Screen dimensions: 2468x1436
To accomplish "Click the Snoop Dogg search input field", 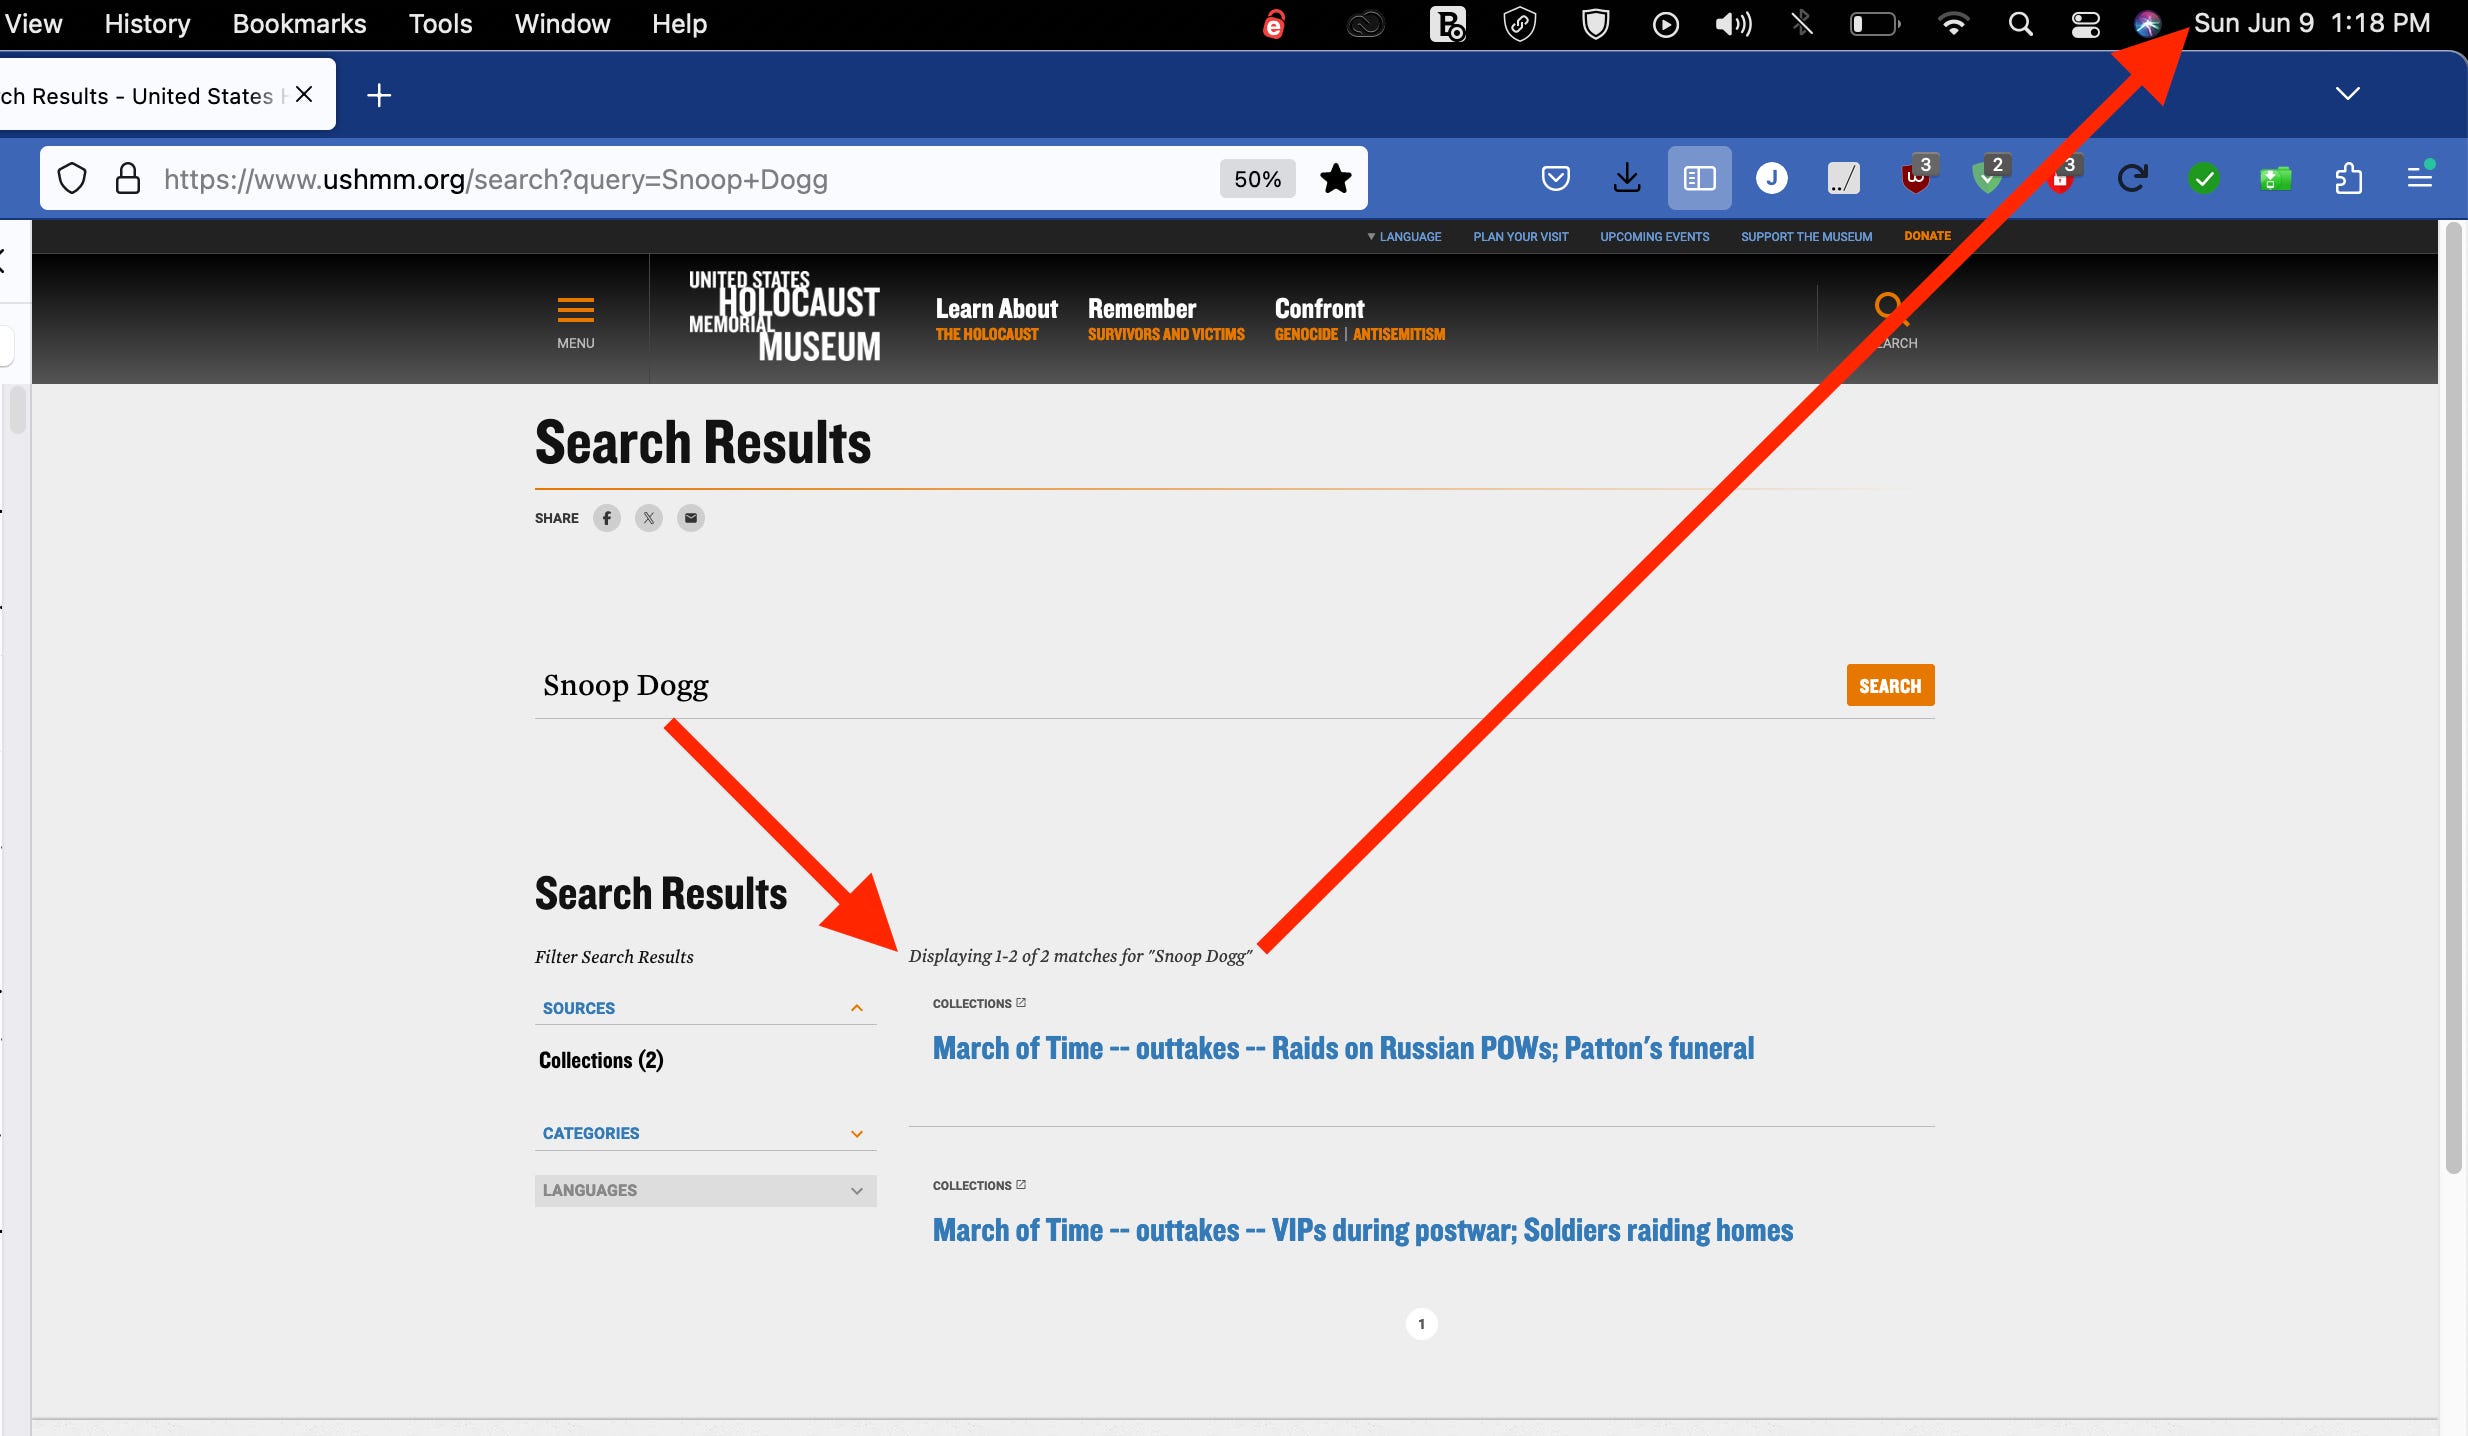I will [x=1185, y=685].
